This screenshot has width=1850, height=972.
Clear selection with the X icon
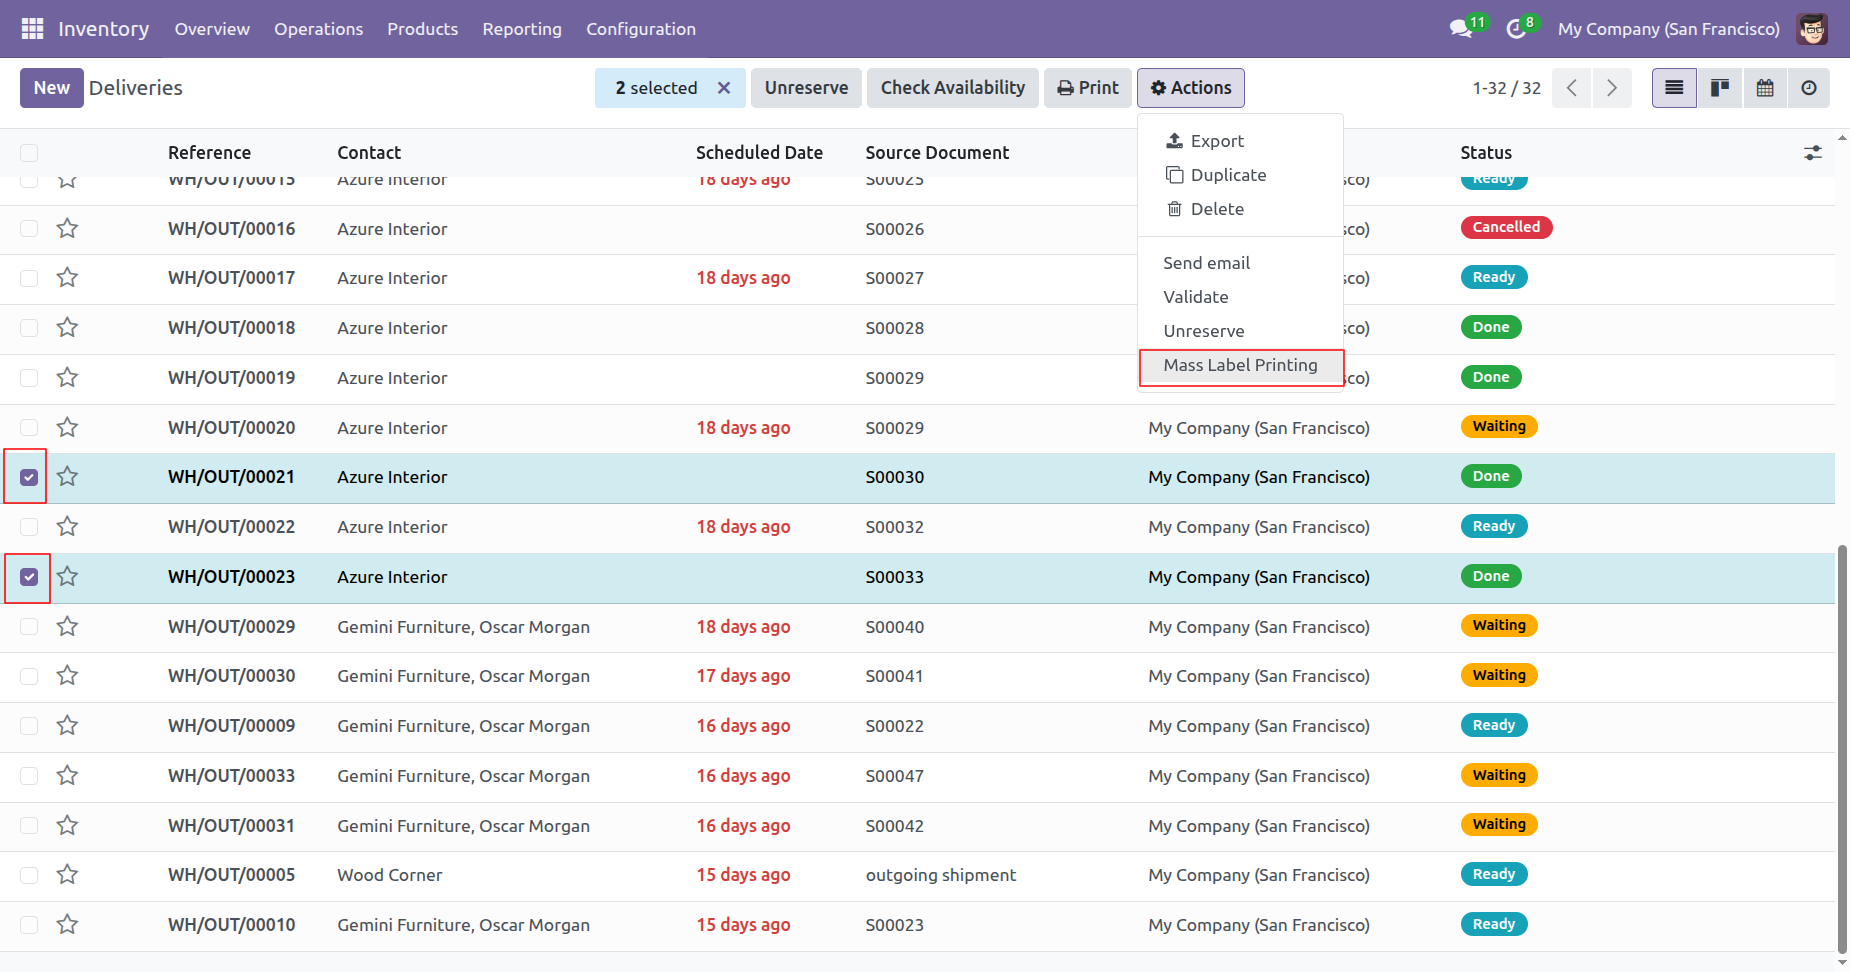724,88
